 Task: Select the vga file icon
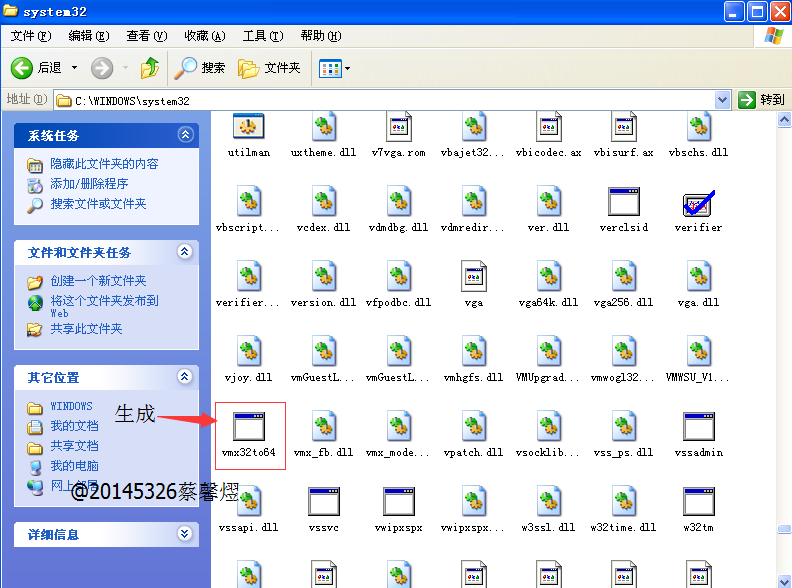click(473, 277)
